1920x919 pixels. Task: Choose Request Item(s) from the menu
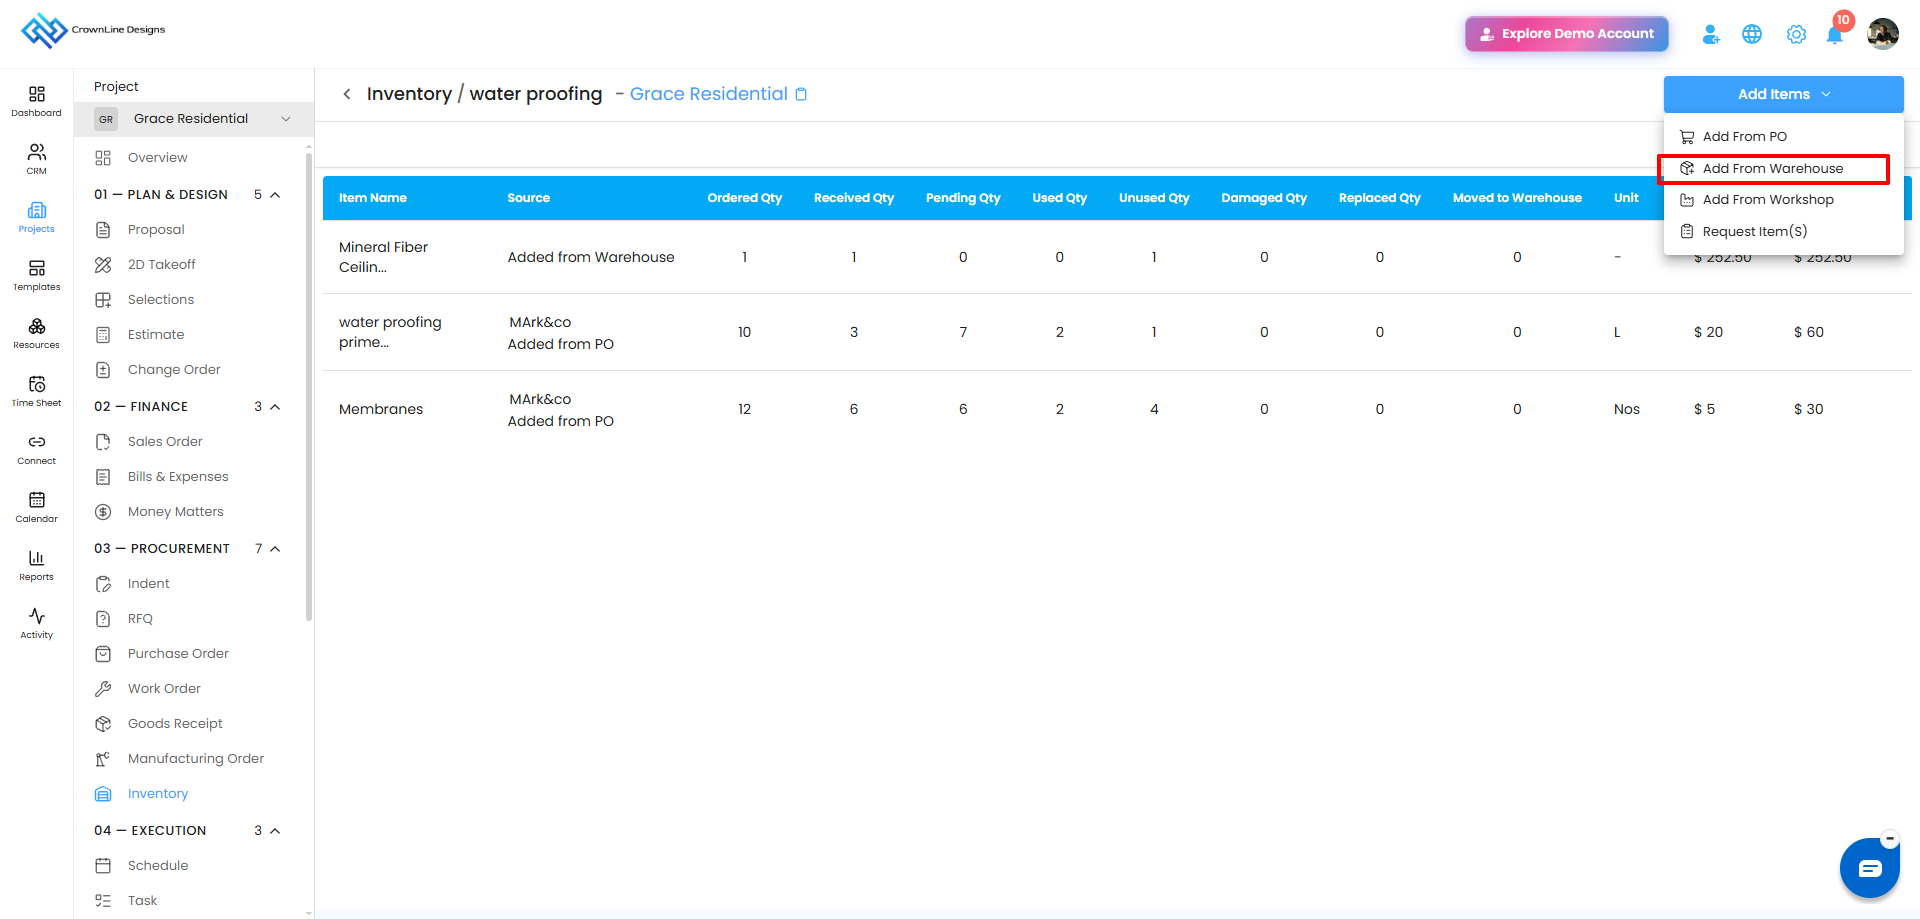click(x=1754, y=232)
